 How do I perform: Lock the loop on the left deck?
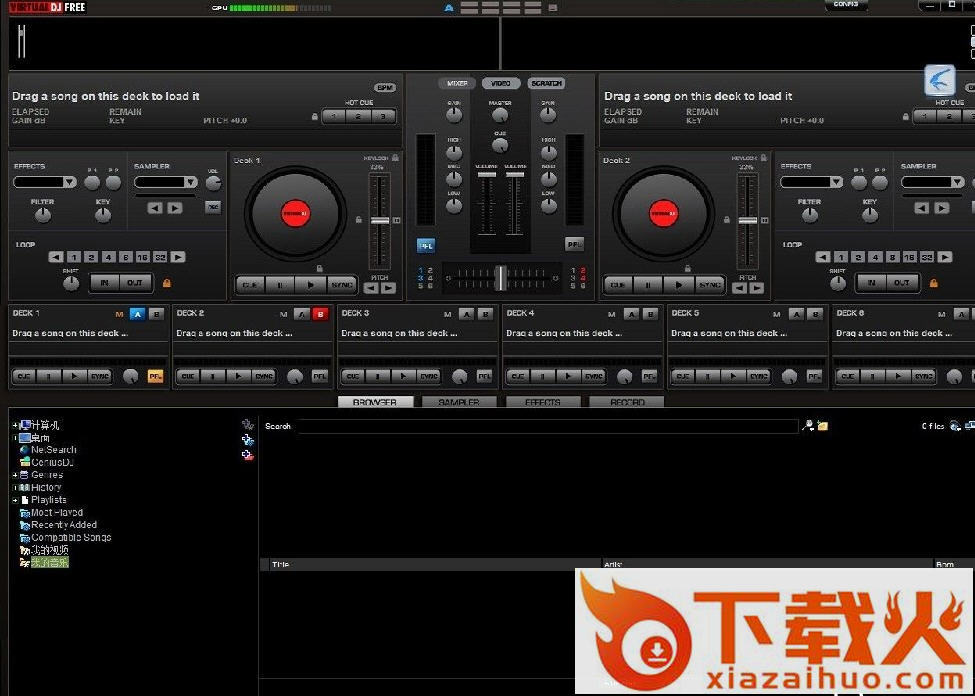coord(167,283)
